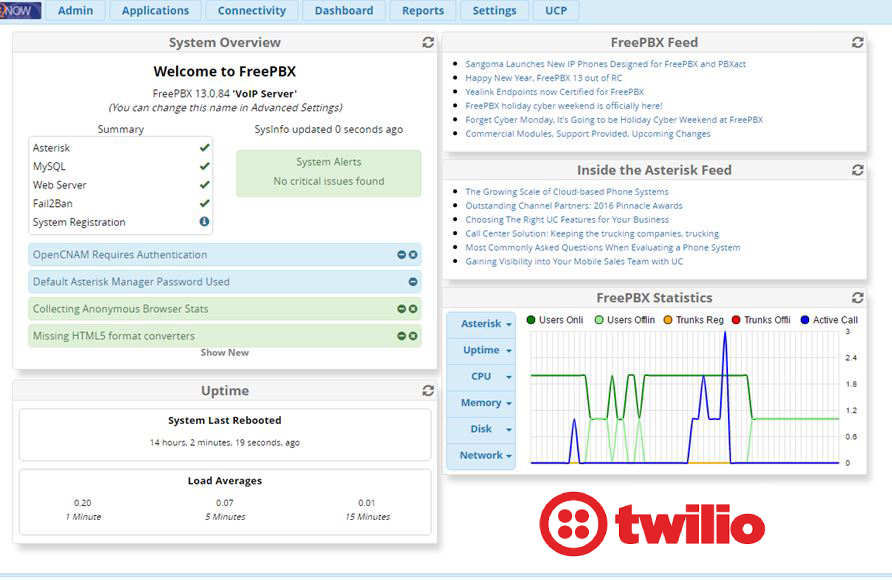Toggle Active Calls series in chart legend
This screenshot has height=580, width=892.
(x=829, y=320)
